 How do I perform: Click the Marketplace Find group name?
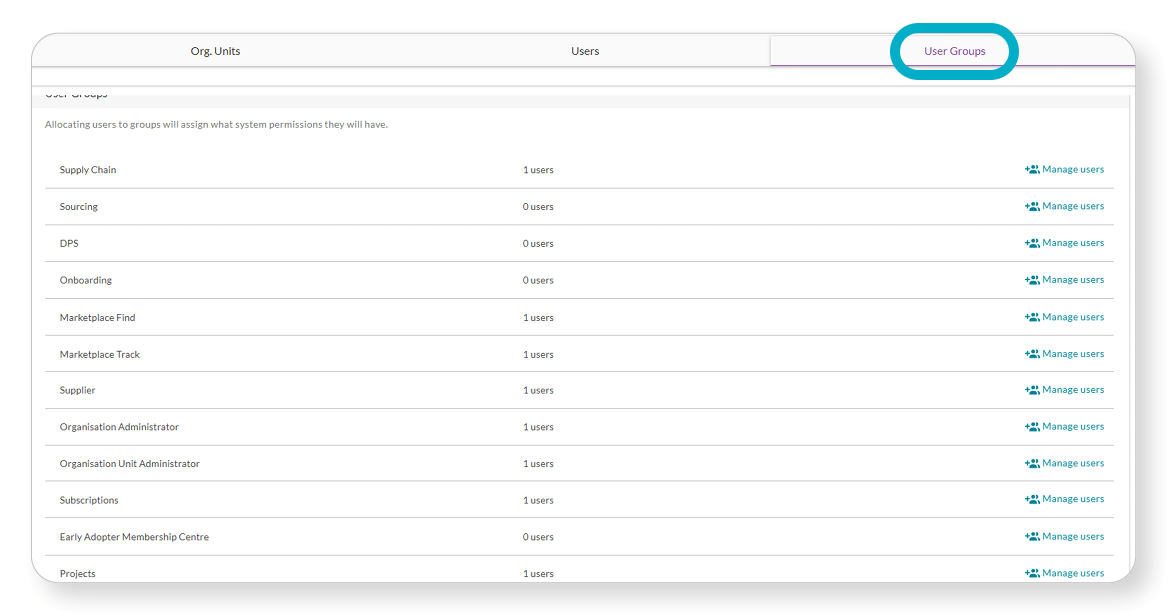coord(97,318)
